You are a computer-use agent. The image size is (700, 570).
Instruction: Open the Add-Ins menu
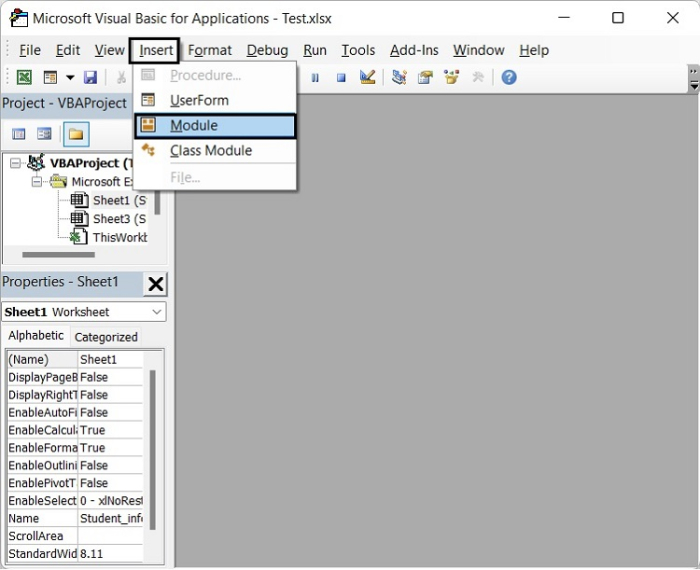(x=414, y=50)
